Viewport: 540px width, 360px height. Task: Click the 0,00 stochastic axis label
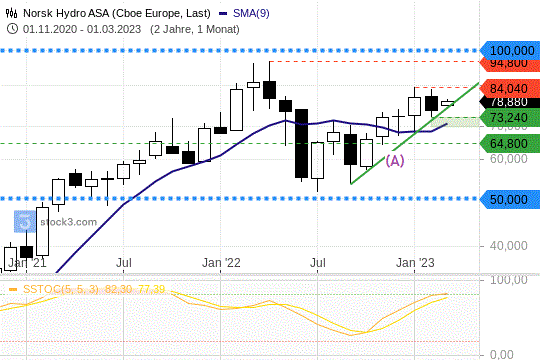click(x=501, y=354)
